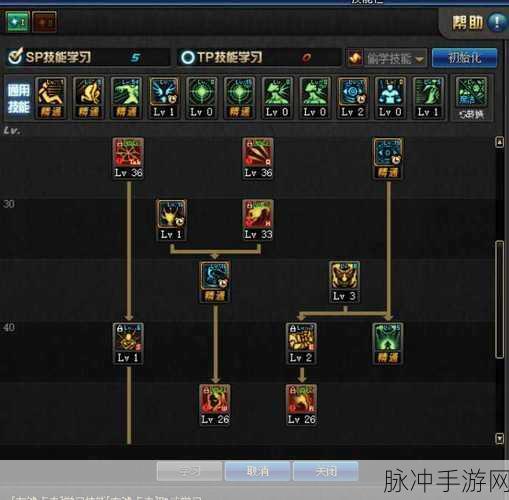Open the 帮助 help text
Image resolution: width=509 pixels, height=500 pixels.
tap(467, 23)
